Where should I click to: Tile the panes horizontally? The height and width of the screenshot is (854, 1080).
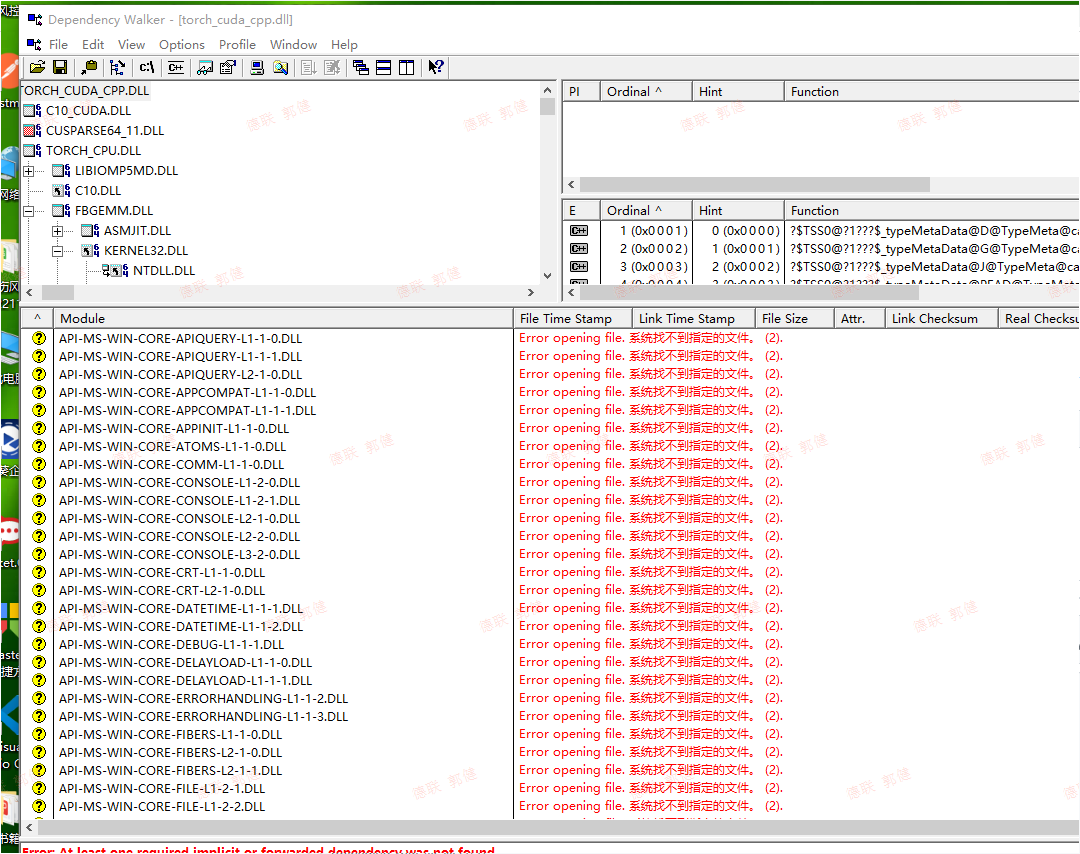(384, 67)
